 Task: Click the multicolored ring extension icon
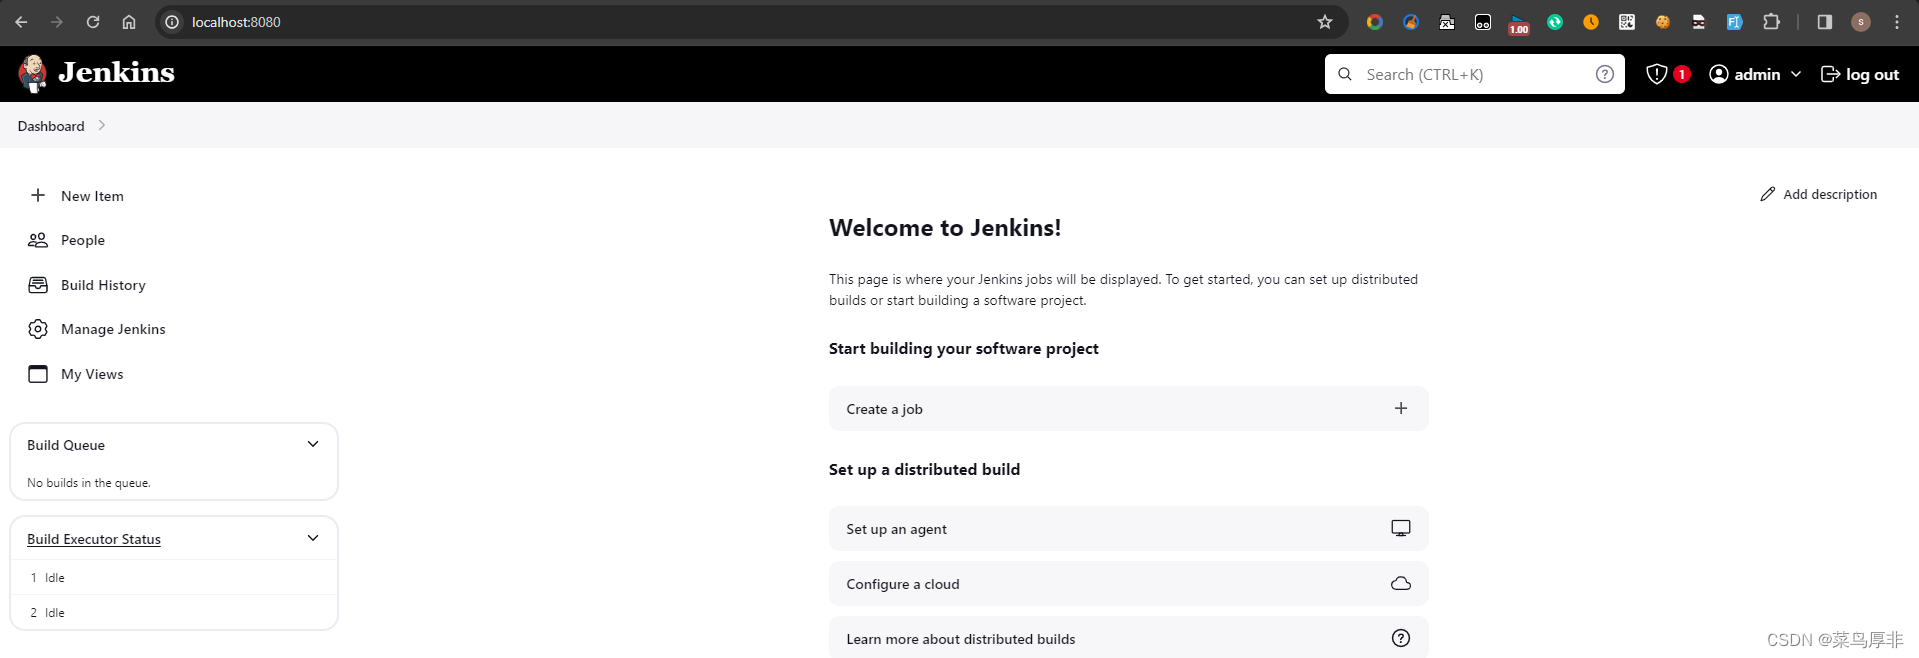1375,22
